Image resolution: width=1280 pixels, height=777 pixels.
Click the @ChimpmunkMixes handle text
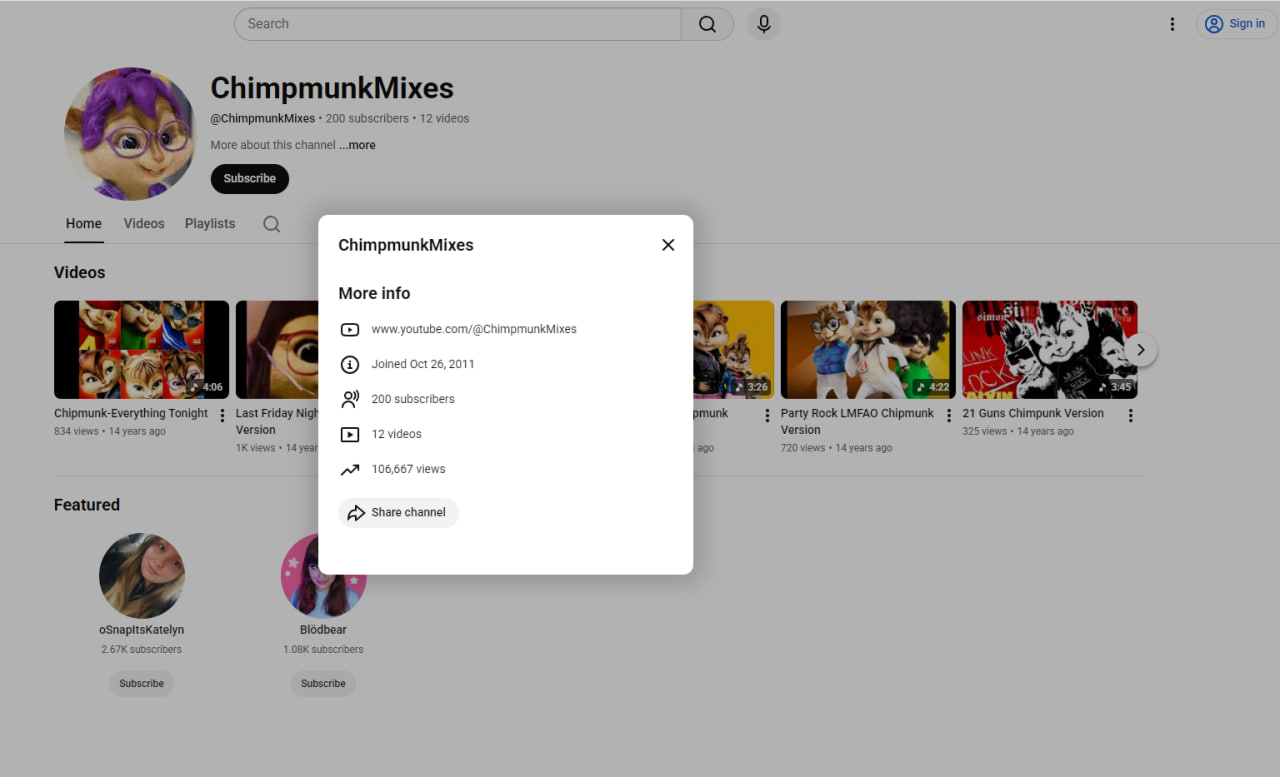tap(262, 118)
